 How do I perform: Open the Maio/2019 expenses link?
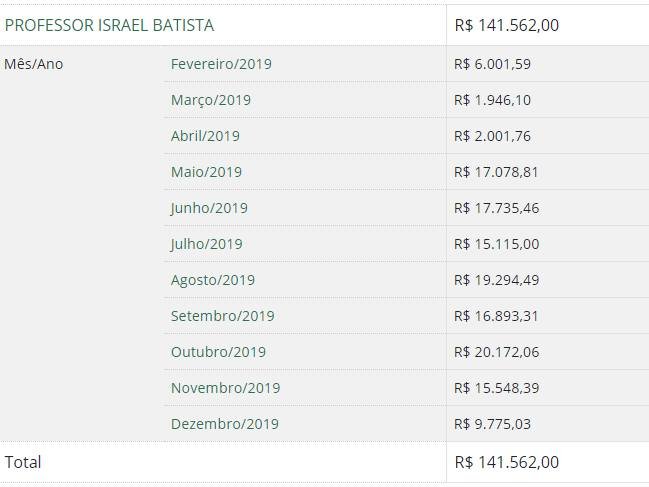click(206, 172)
